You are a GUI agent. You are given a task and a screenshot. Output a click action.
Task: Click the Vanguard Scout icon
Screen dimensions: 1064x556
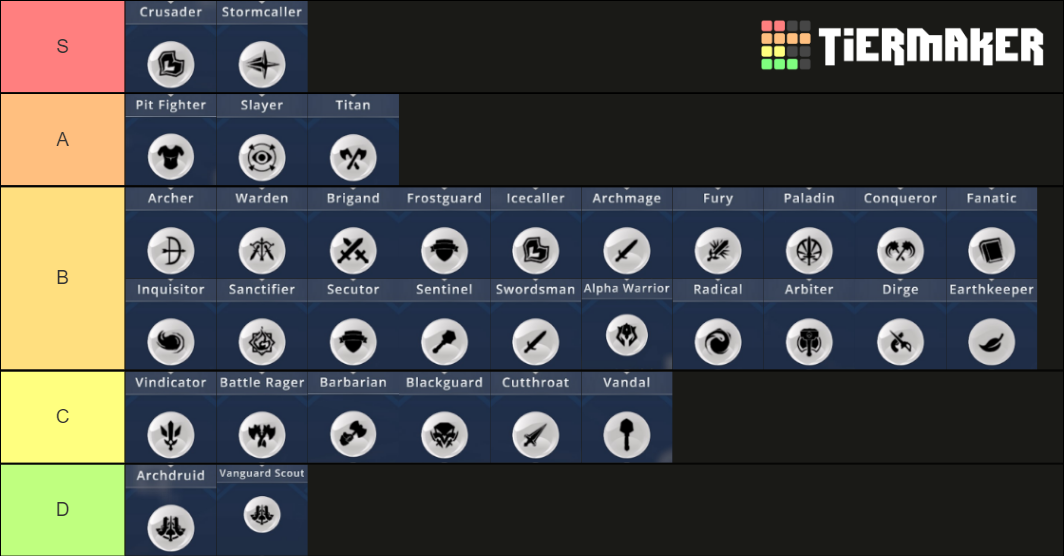(262, 514)
